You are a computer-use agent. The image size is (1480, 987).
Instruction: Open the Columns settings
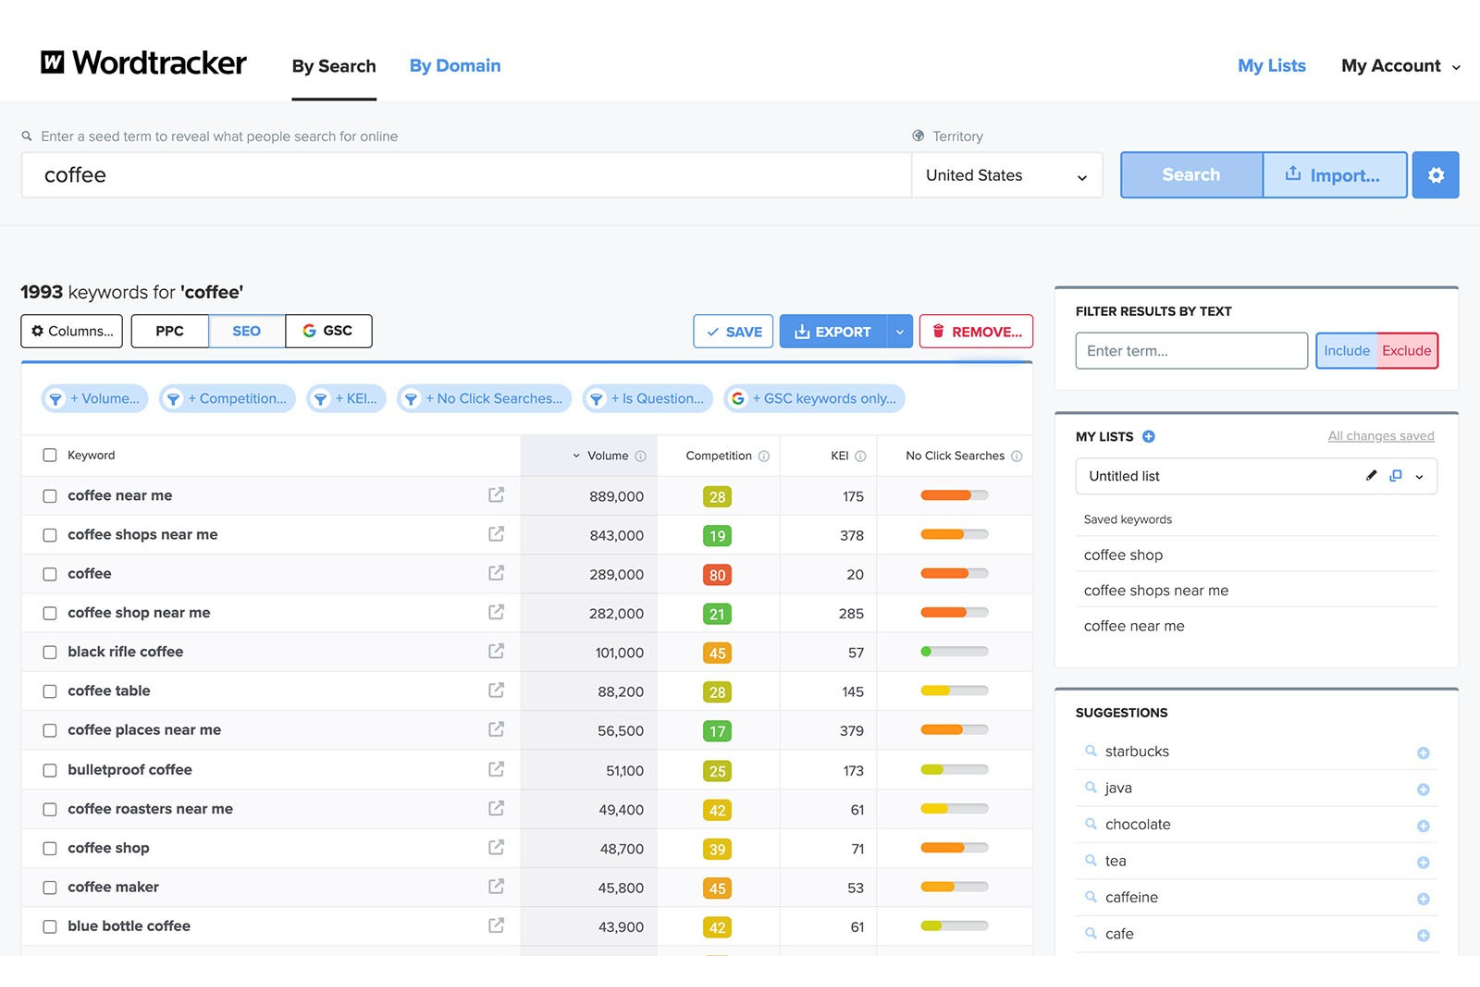coord(70,331)
